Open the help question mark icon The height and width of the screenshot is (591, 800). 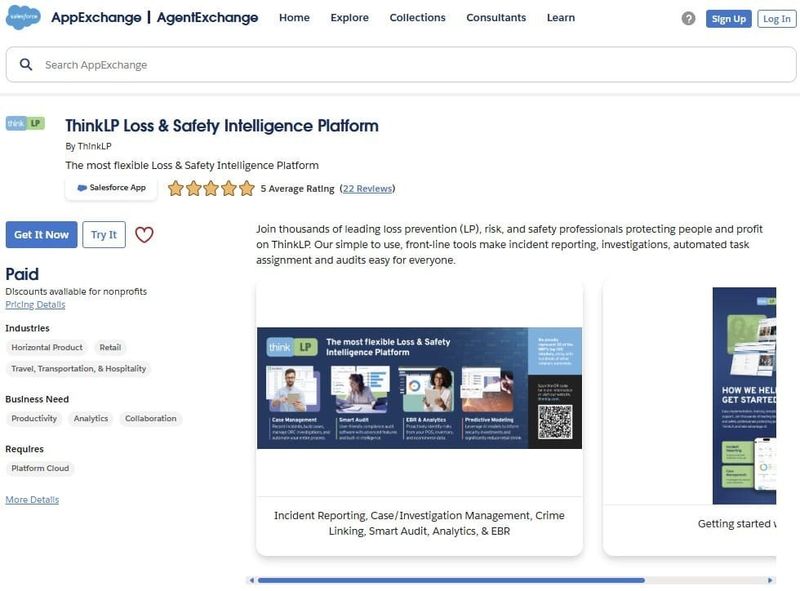coord(688,19)
